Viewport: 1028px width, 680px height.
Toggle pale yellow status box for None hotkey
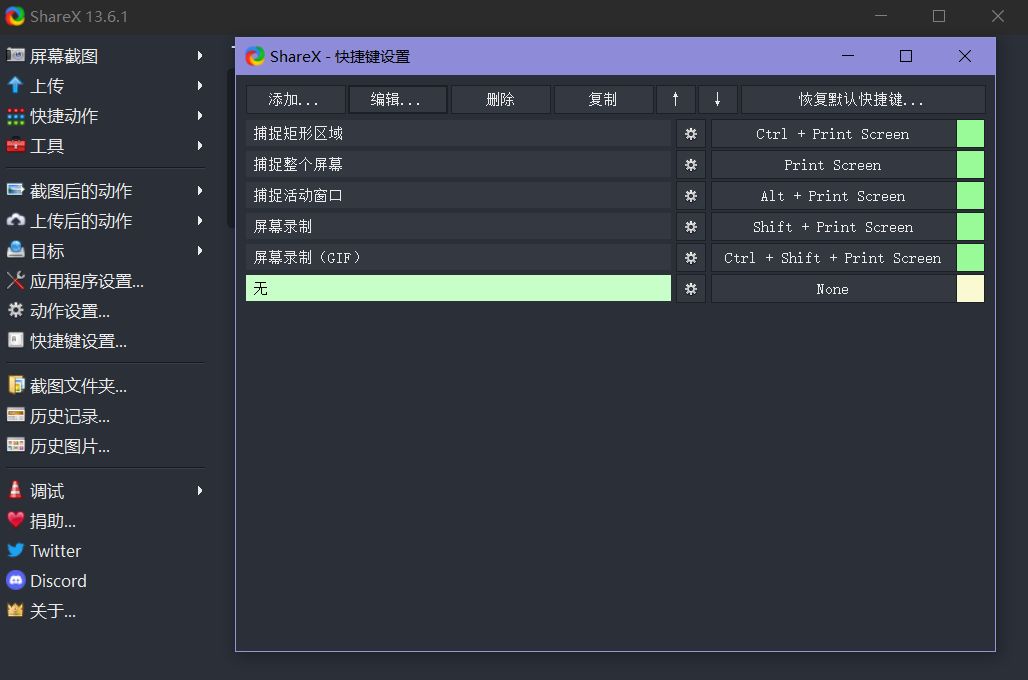pyautogui.click(x=970, y=289)
